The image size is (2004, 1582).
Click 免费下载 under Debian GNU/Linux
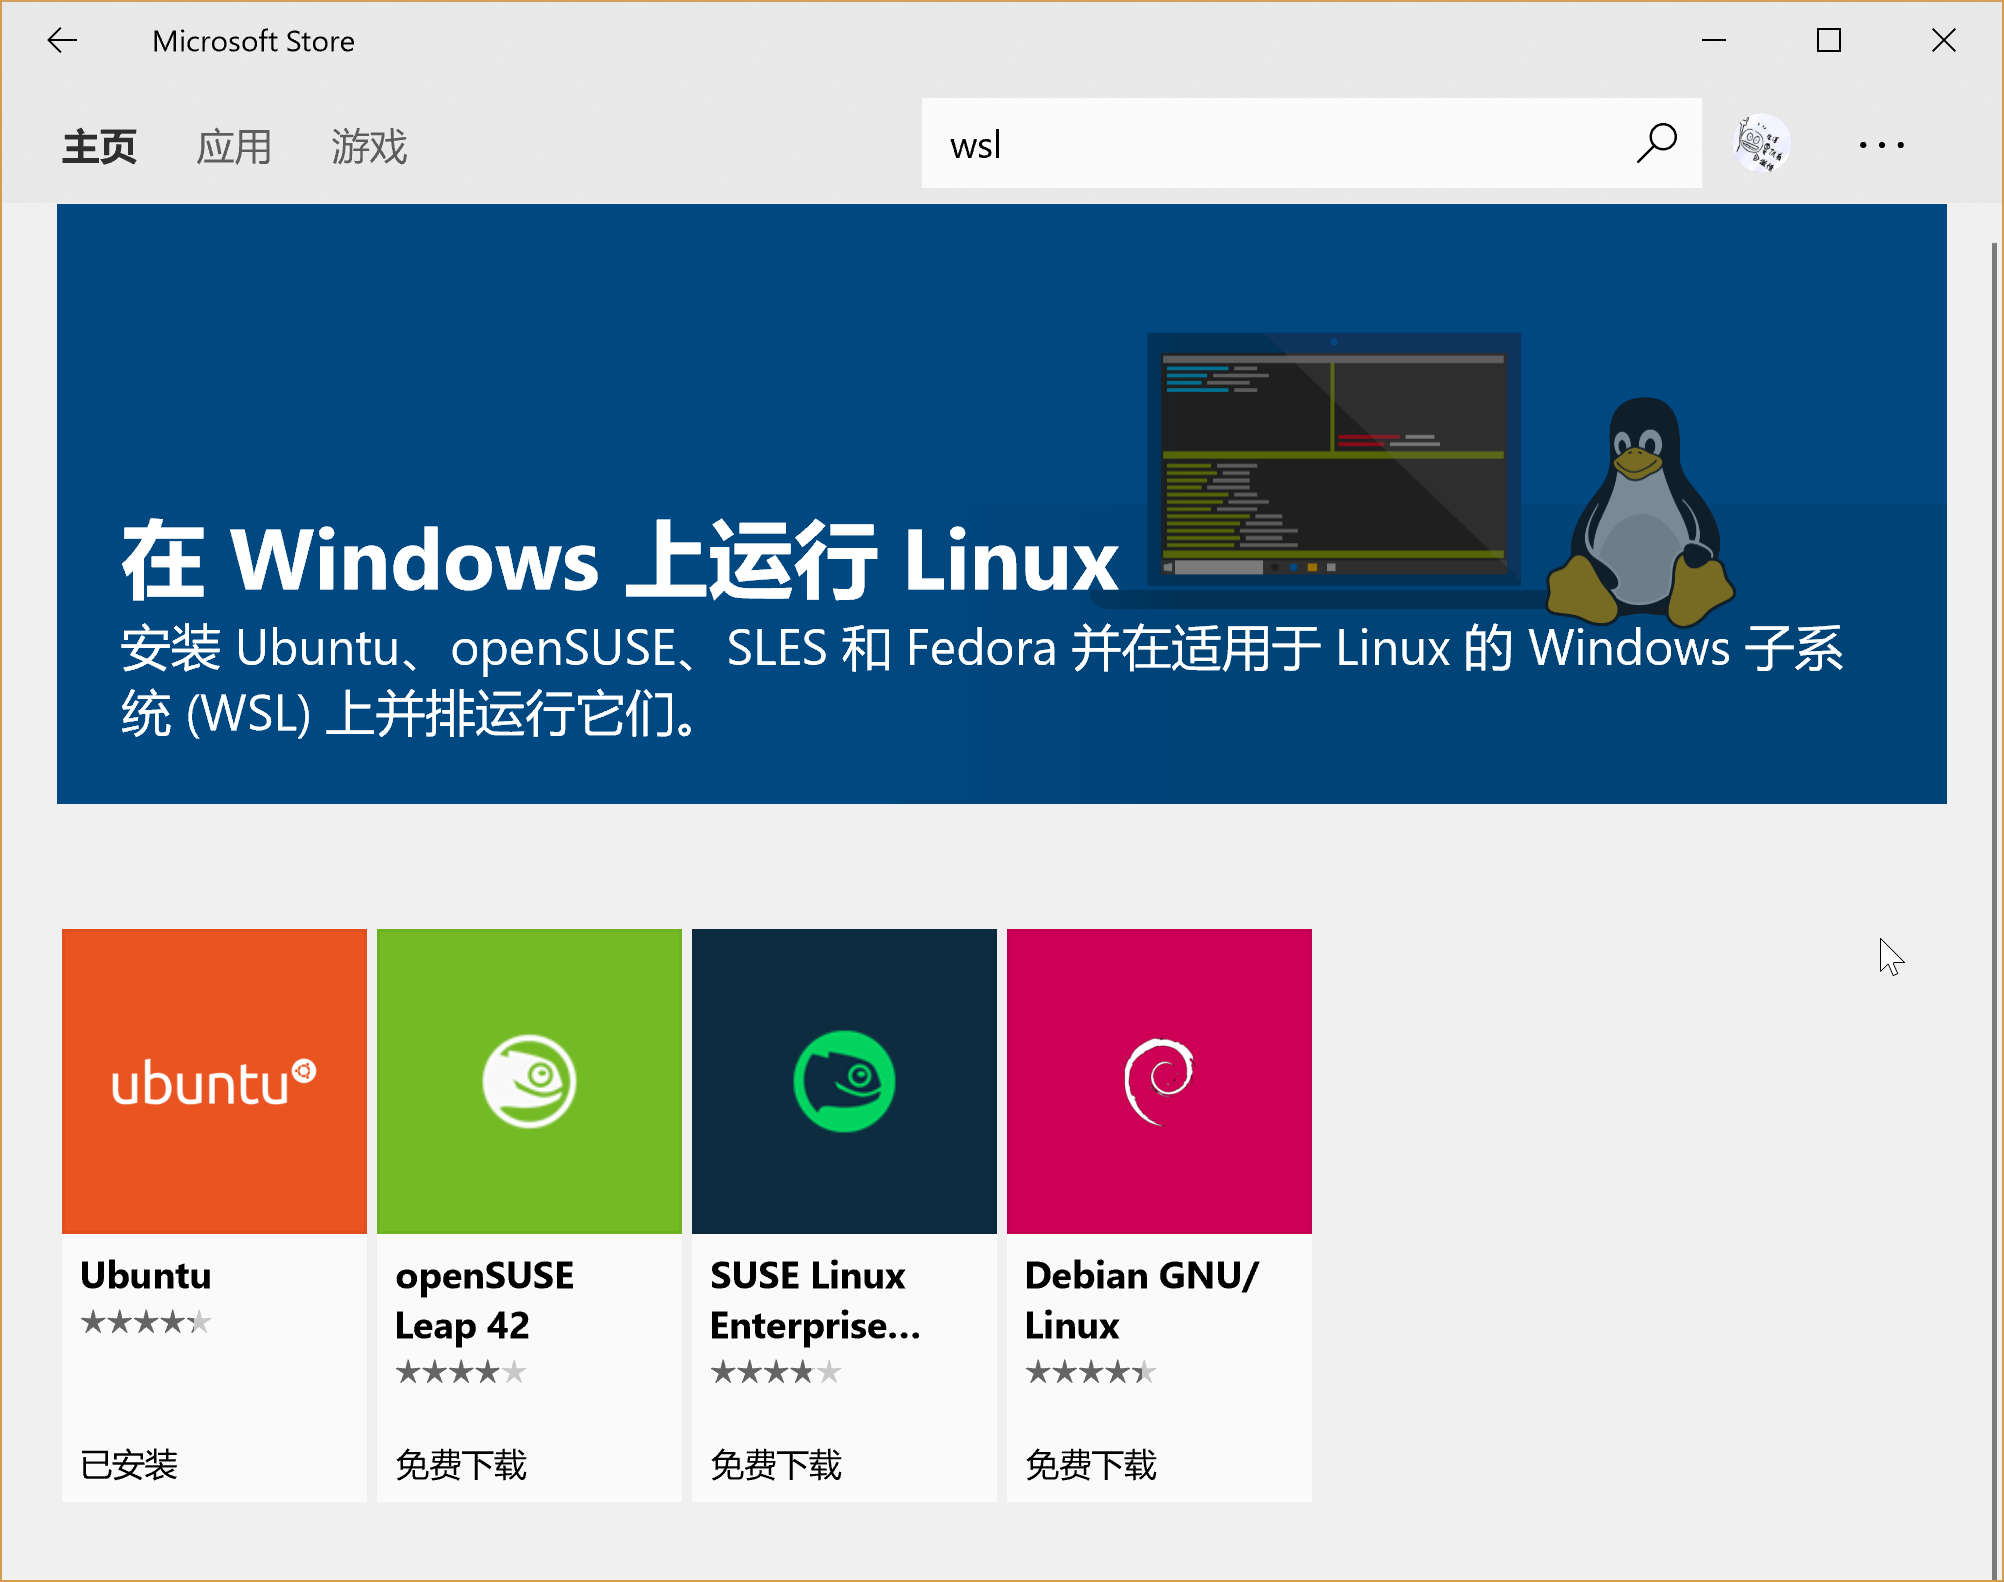[1090, 1465]
